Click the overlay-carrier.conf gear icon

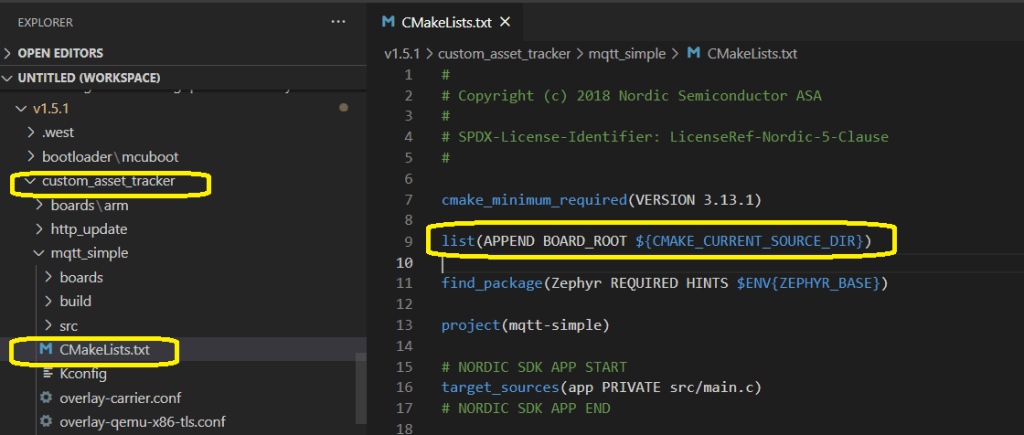[x=45, y=398]
